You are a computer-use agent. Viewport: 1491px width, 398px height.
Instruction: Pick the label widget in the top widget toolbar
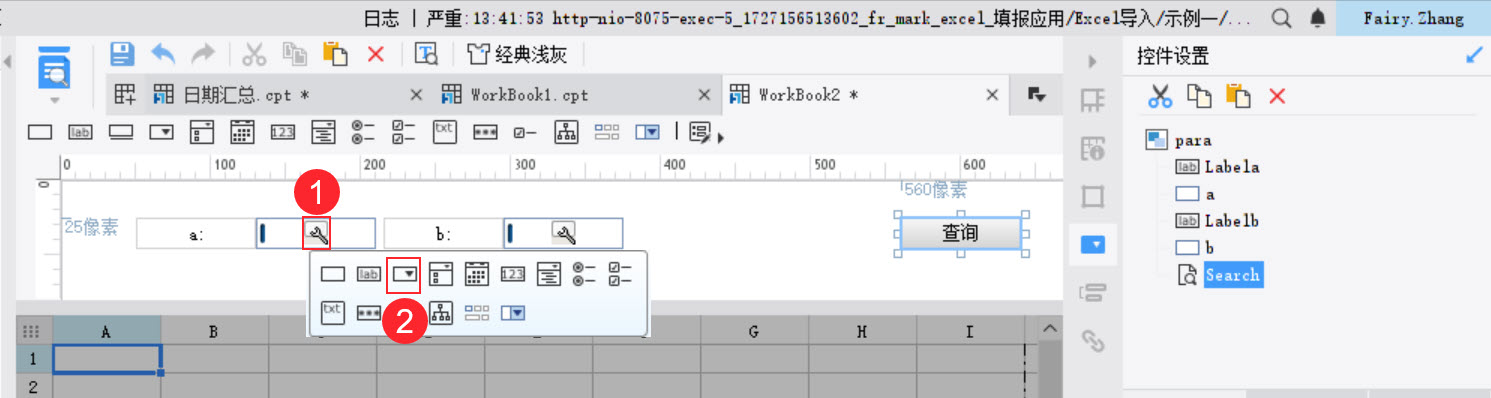(80, 132)
